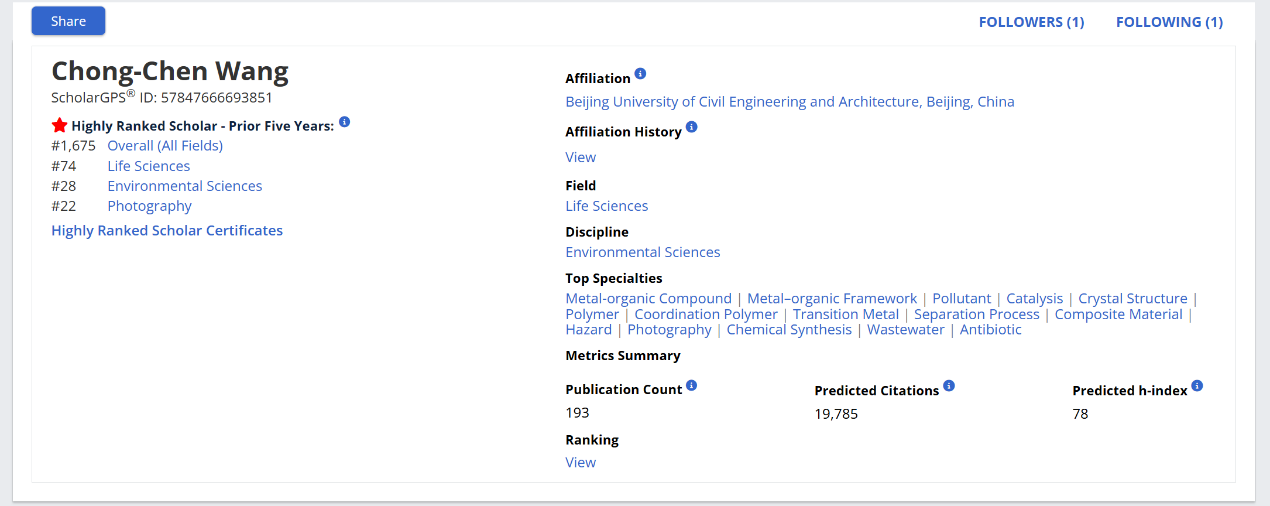This screenshot has height=506, width=1270.
Task: Open Highly Ranked Scholar Certificates link
Action: [x=167, y=230]
